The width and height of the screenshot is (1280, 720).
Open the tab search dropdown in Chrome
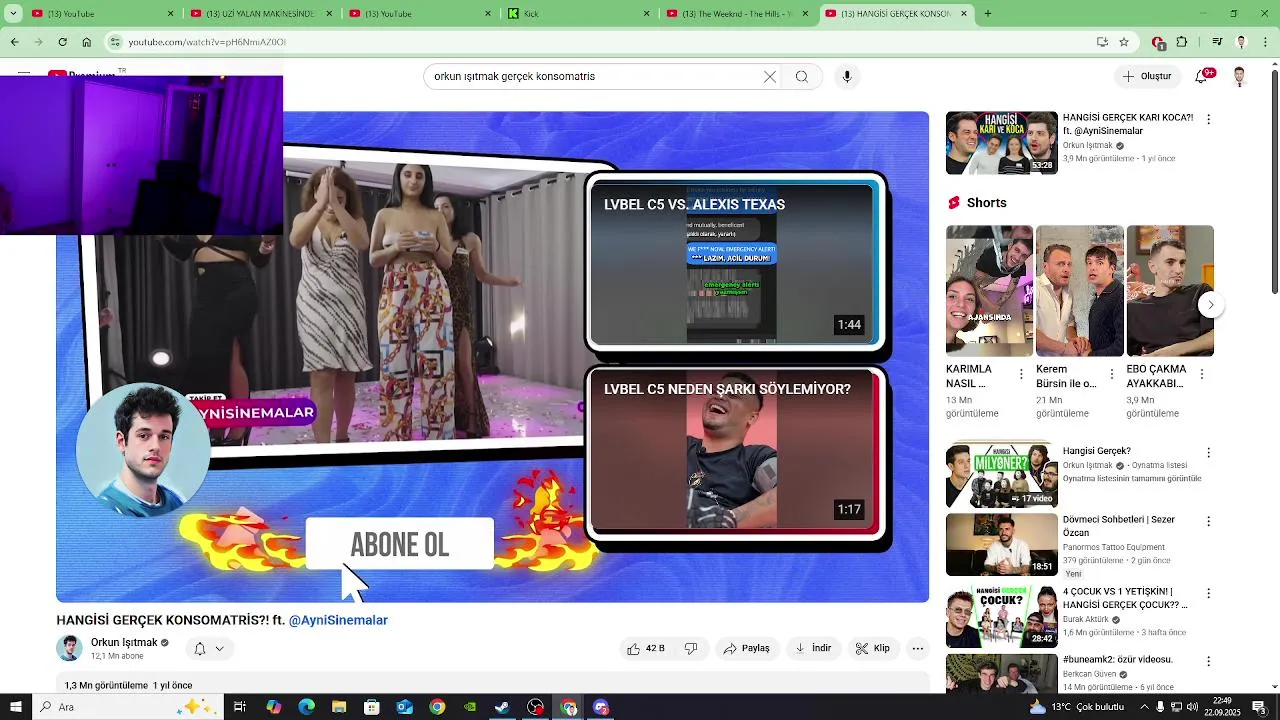14,14
